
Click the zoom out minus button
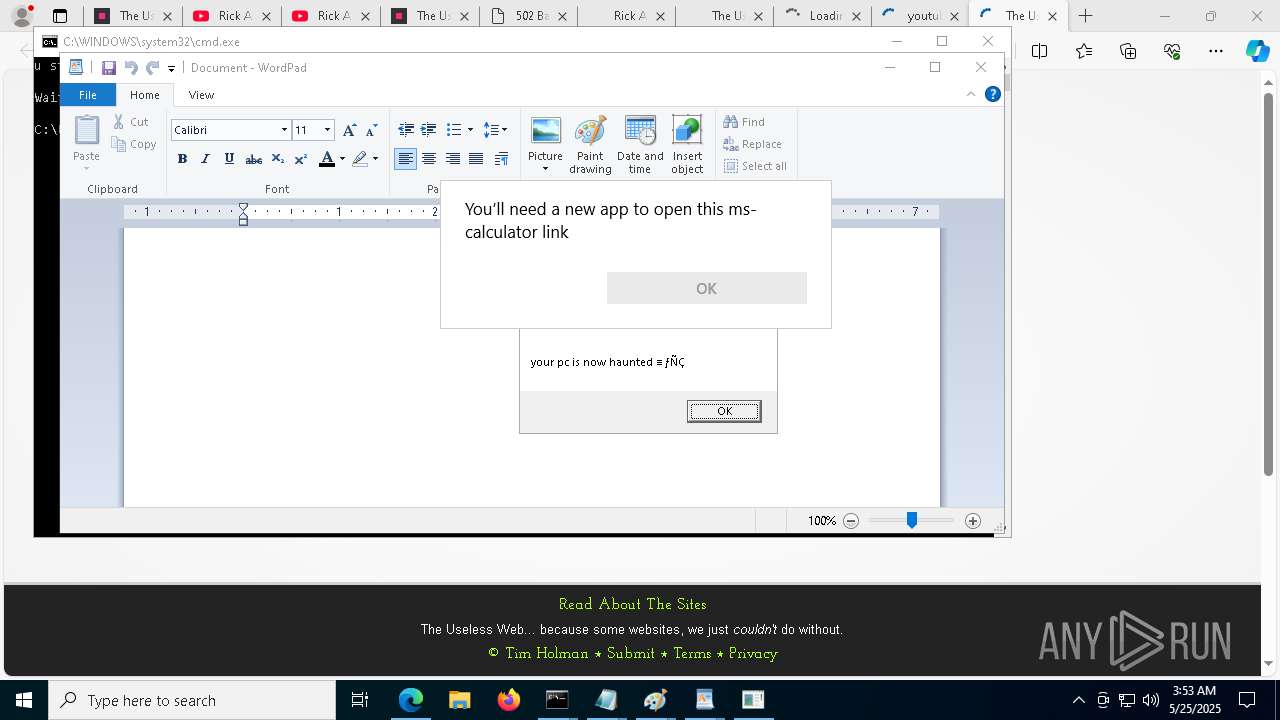pyautogui.click(x=851, y=521)
